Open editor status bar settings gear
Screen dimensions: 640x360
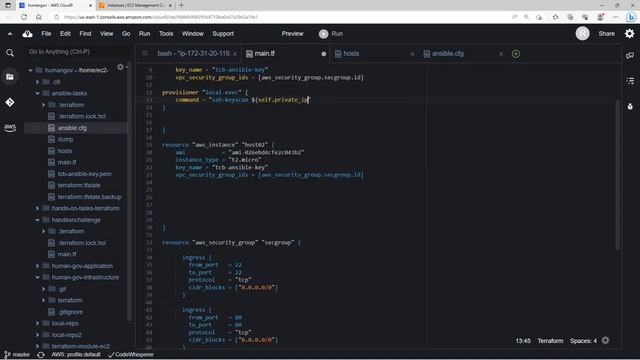605,340
